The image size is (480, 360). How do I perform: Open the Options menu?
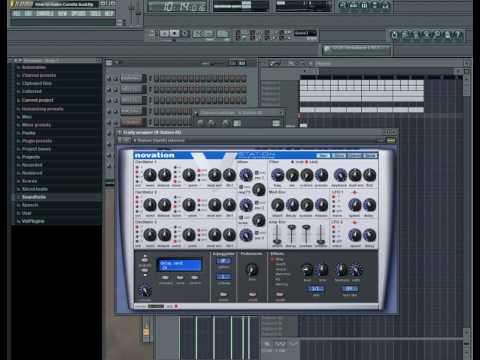pos(79,13)
